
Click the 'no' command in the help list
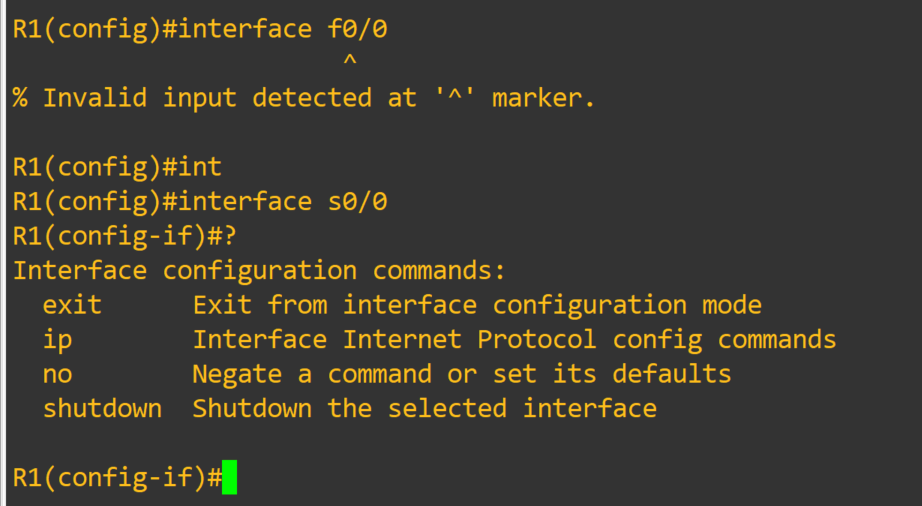pyautogui.click(x=57, y=374)
